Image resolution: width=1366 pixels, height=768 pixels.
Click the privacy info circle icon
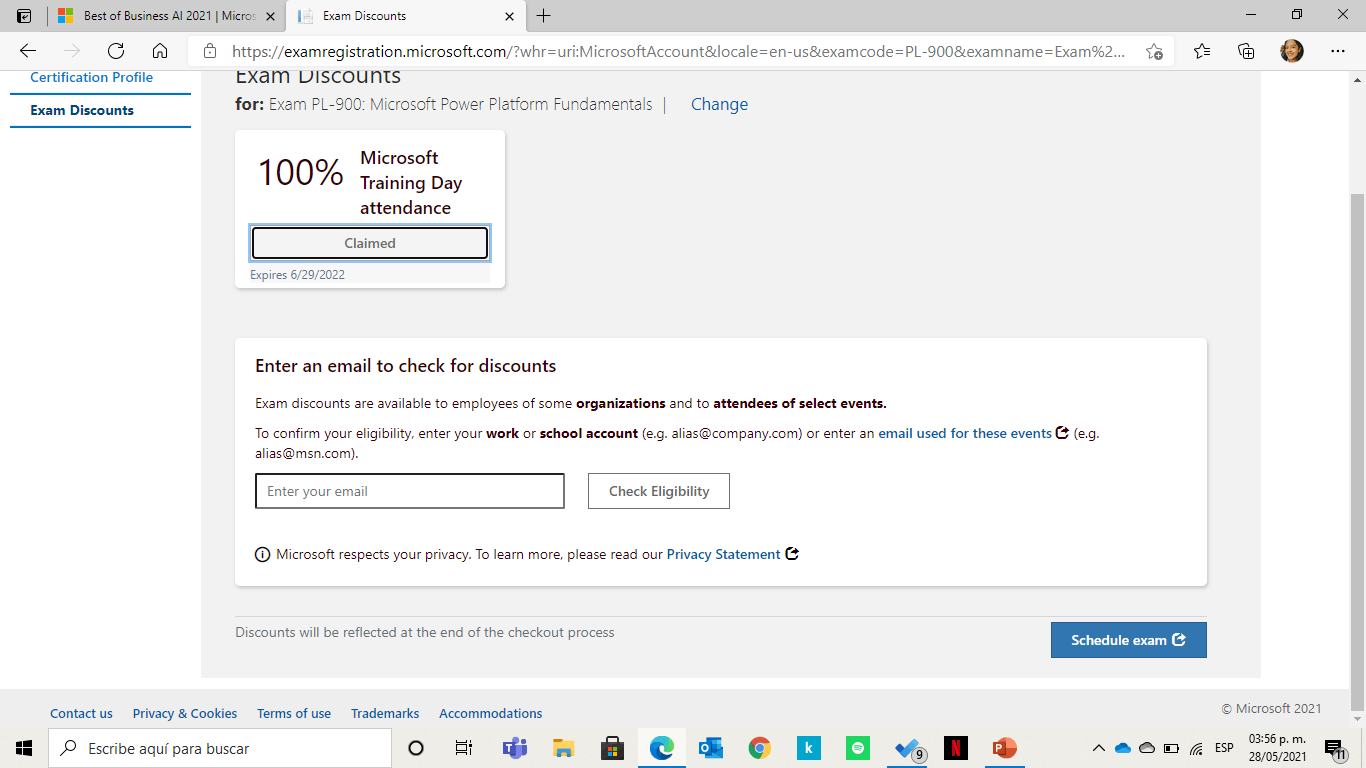pyautogui.click(x=263, y=555)
